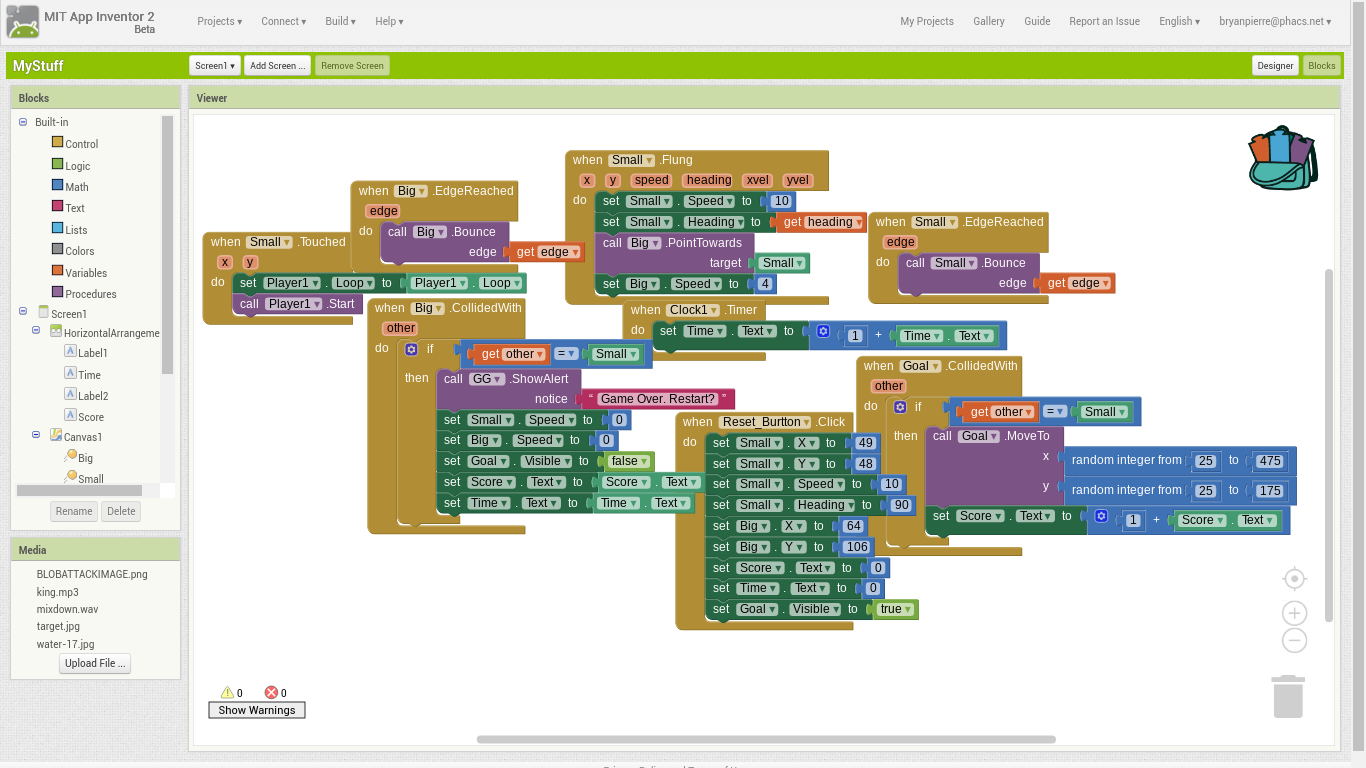Viewport: 1366px width, 768px height.
Task: Click the Upload File button
Action: 95,663
